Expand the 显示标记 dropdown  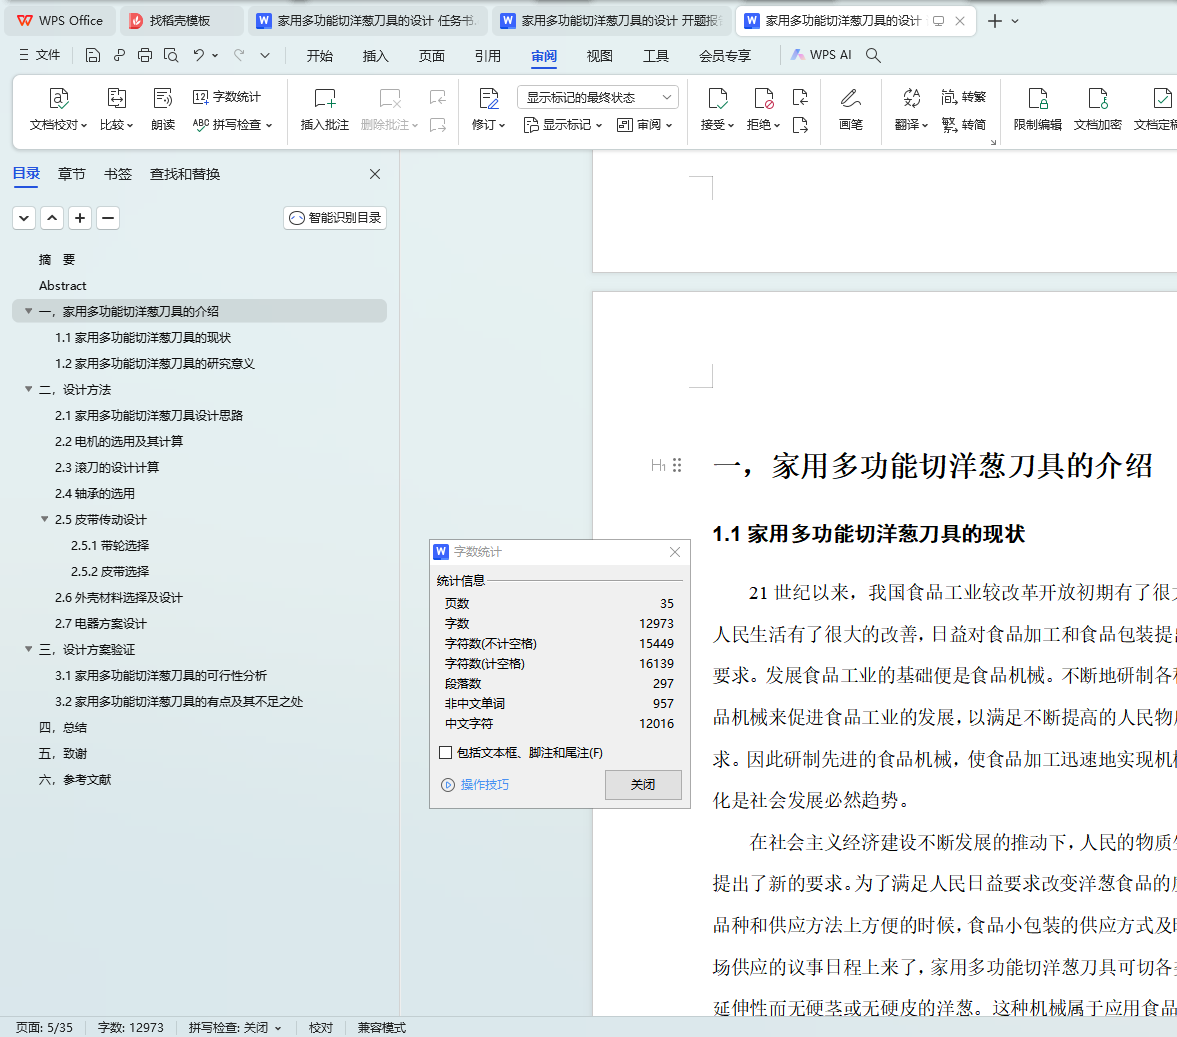click(563, 125)
